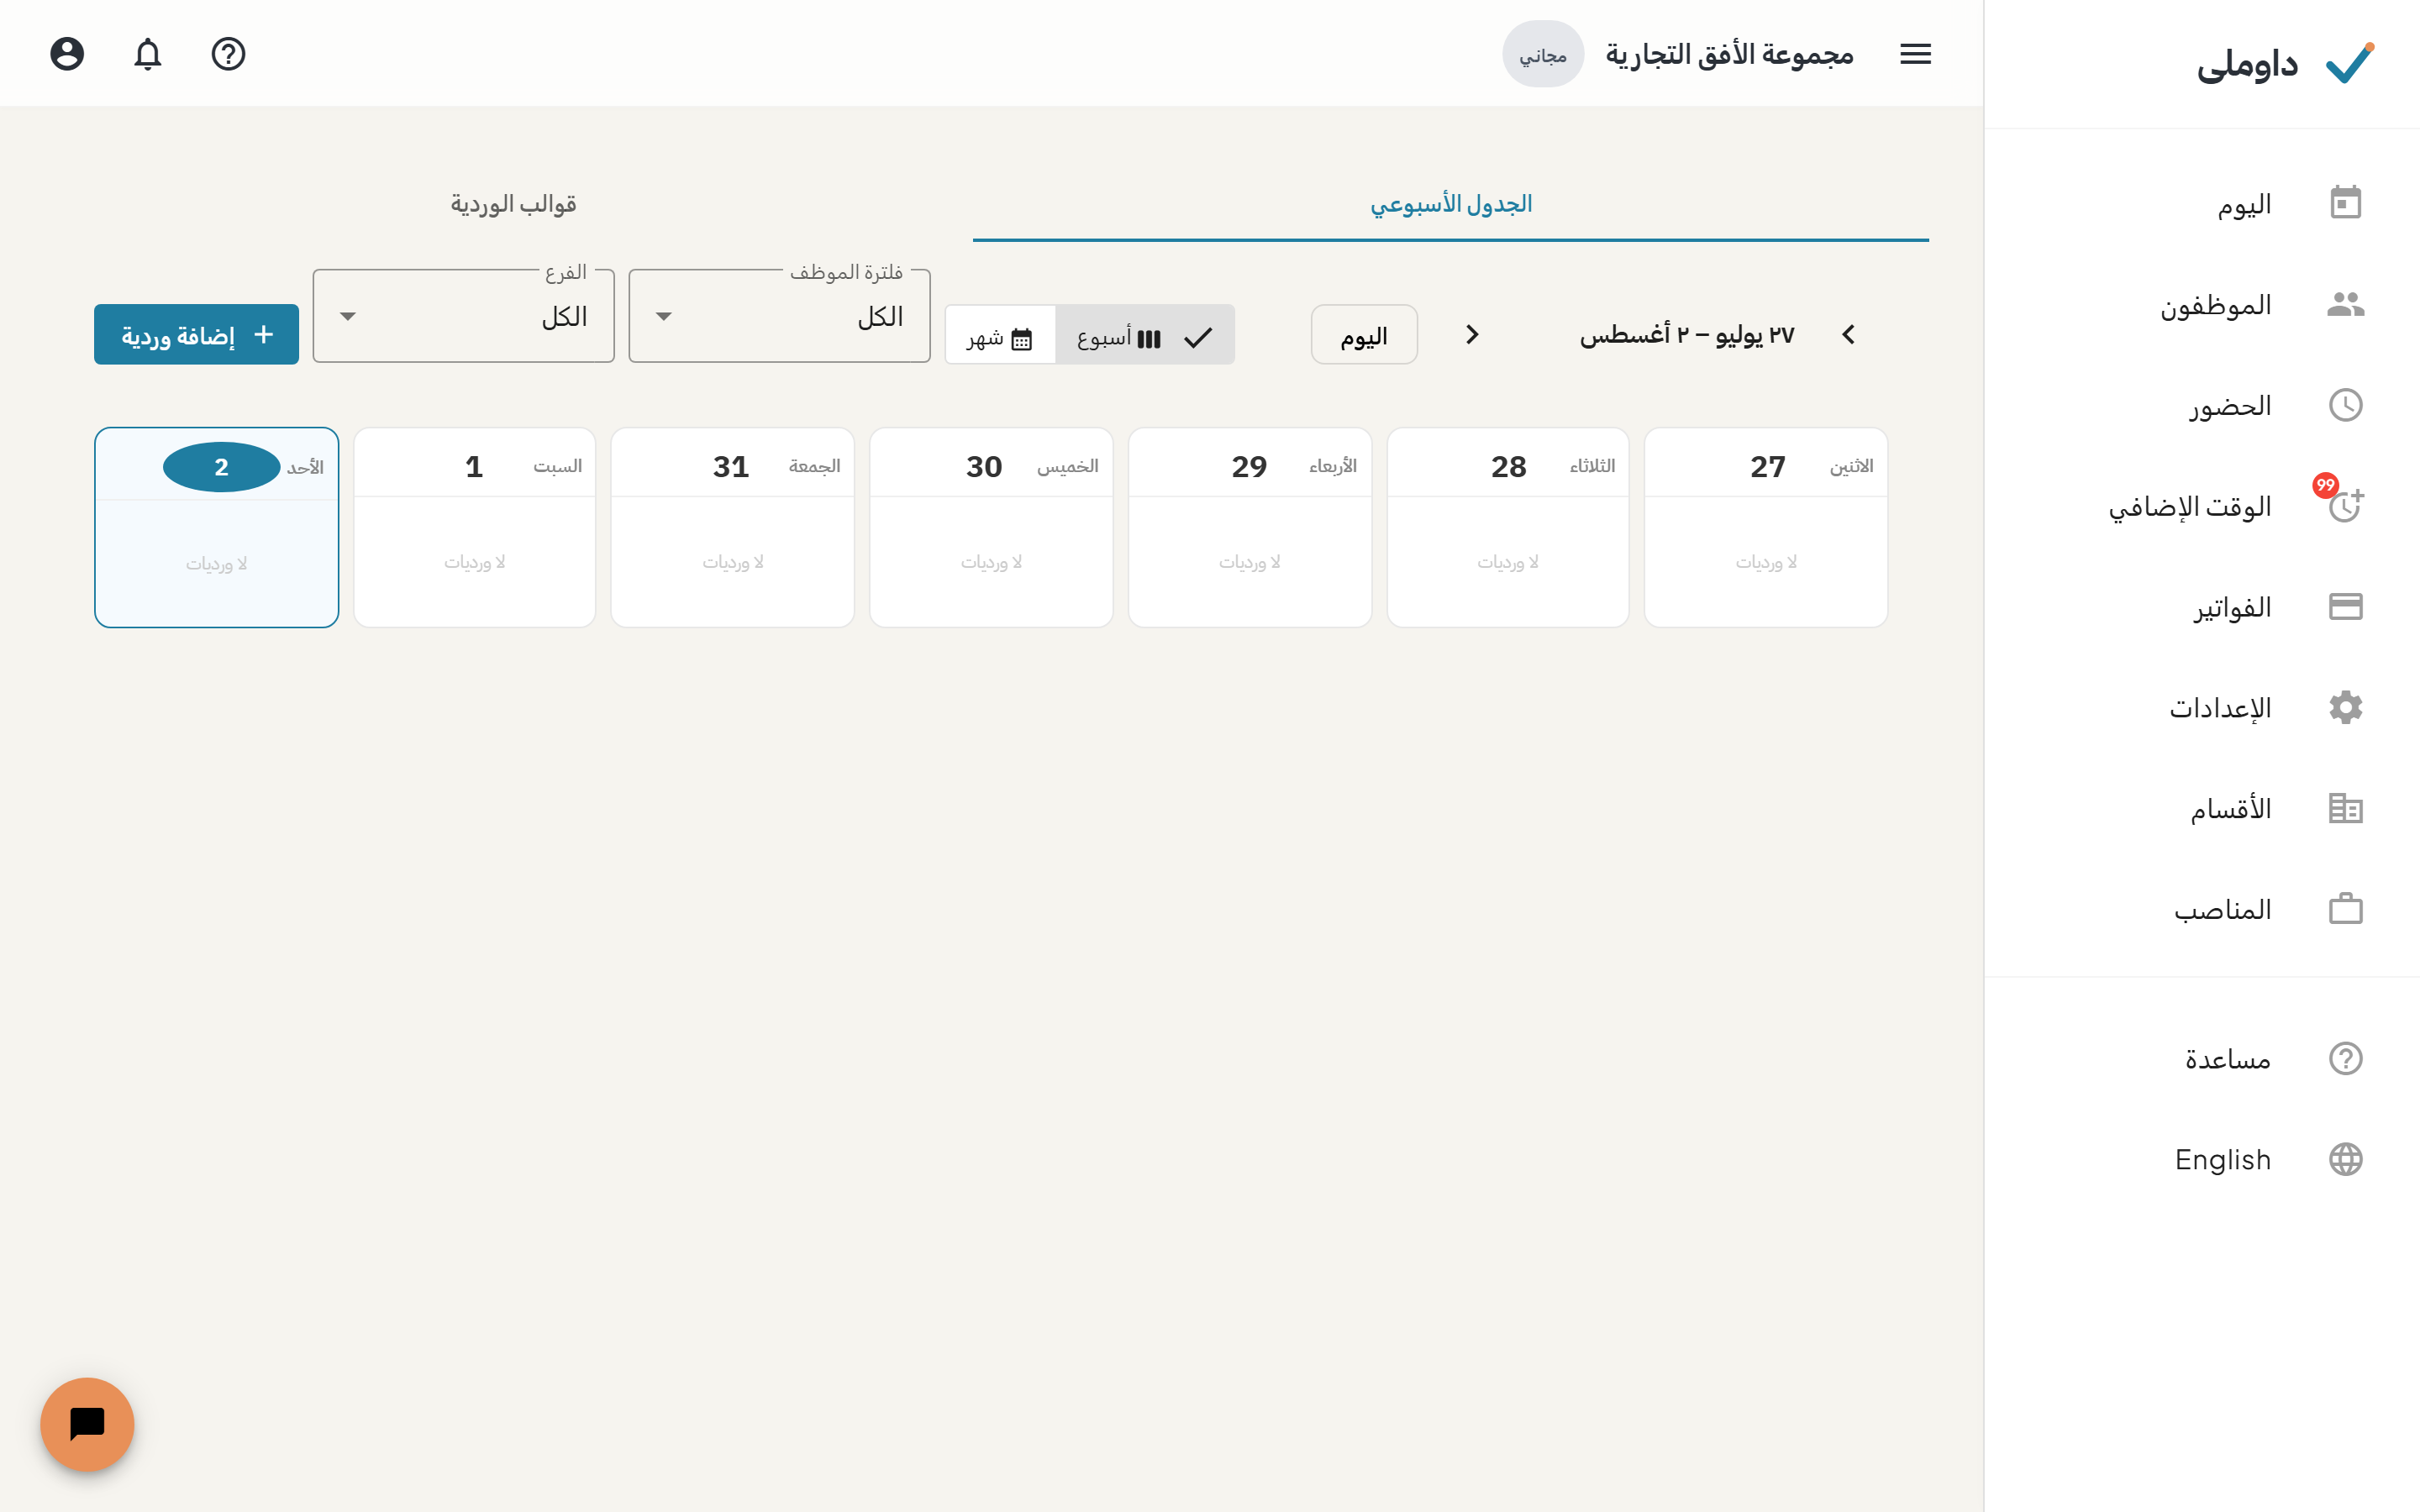Image resolution: width=2420 pixels, height=1512 pixels.
Task: Click the مساعدة help icon in the sidebar
Action: [x=2345, y=1058]
